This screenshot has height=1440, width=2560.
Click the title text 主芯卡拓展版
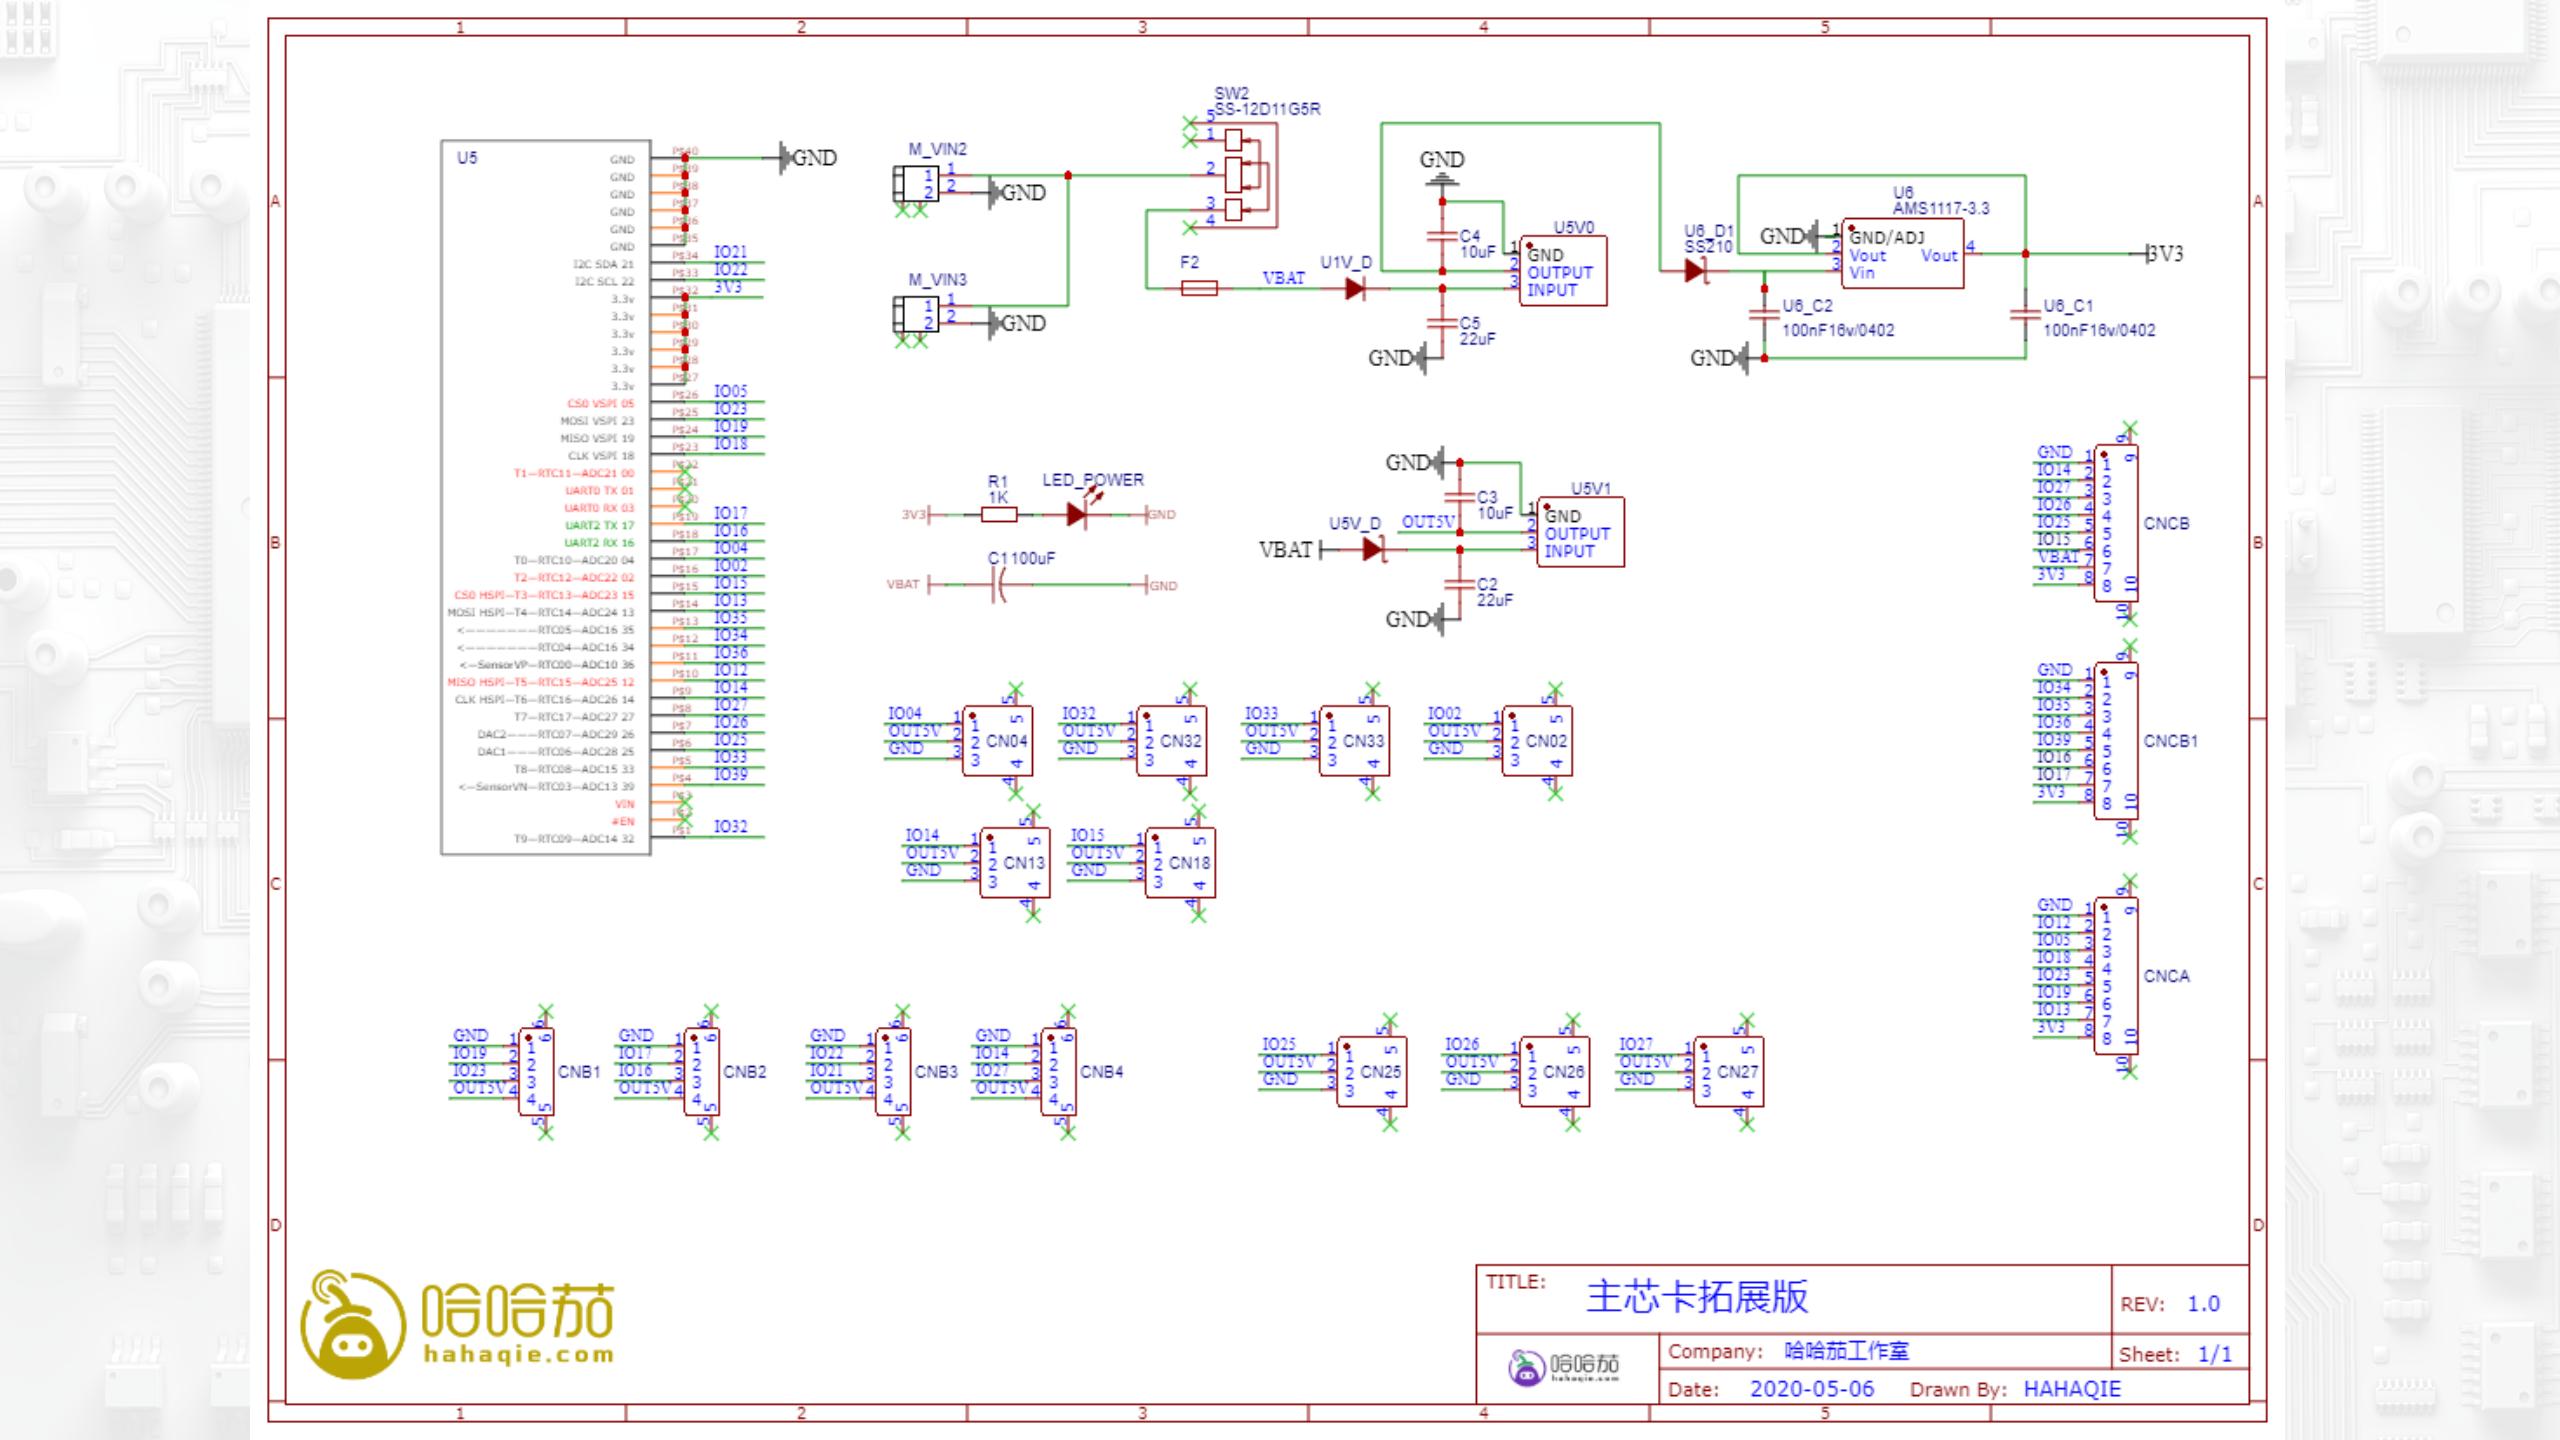(x=1697, y=1297)
